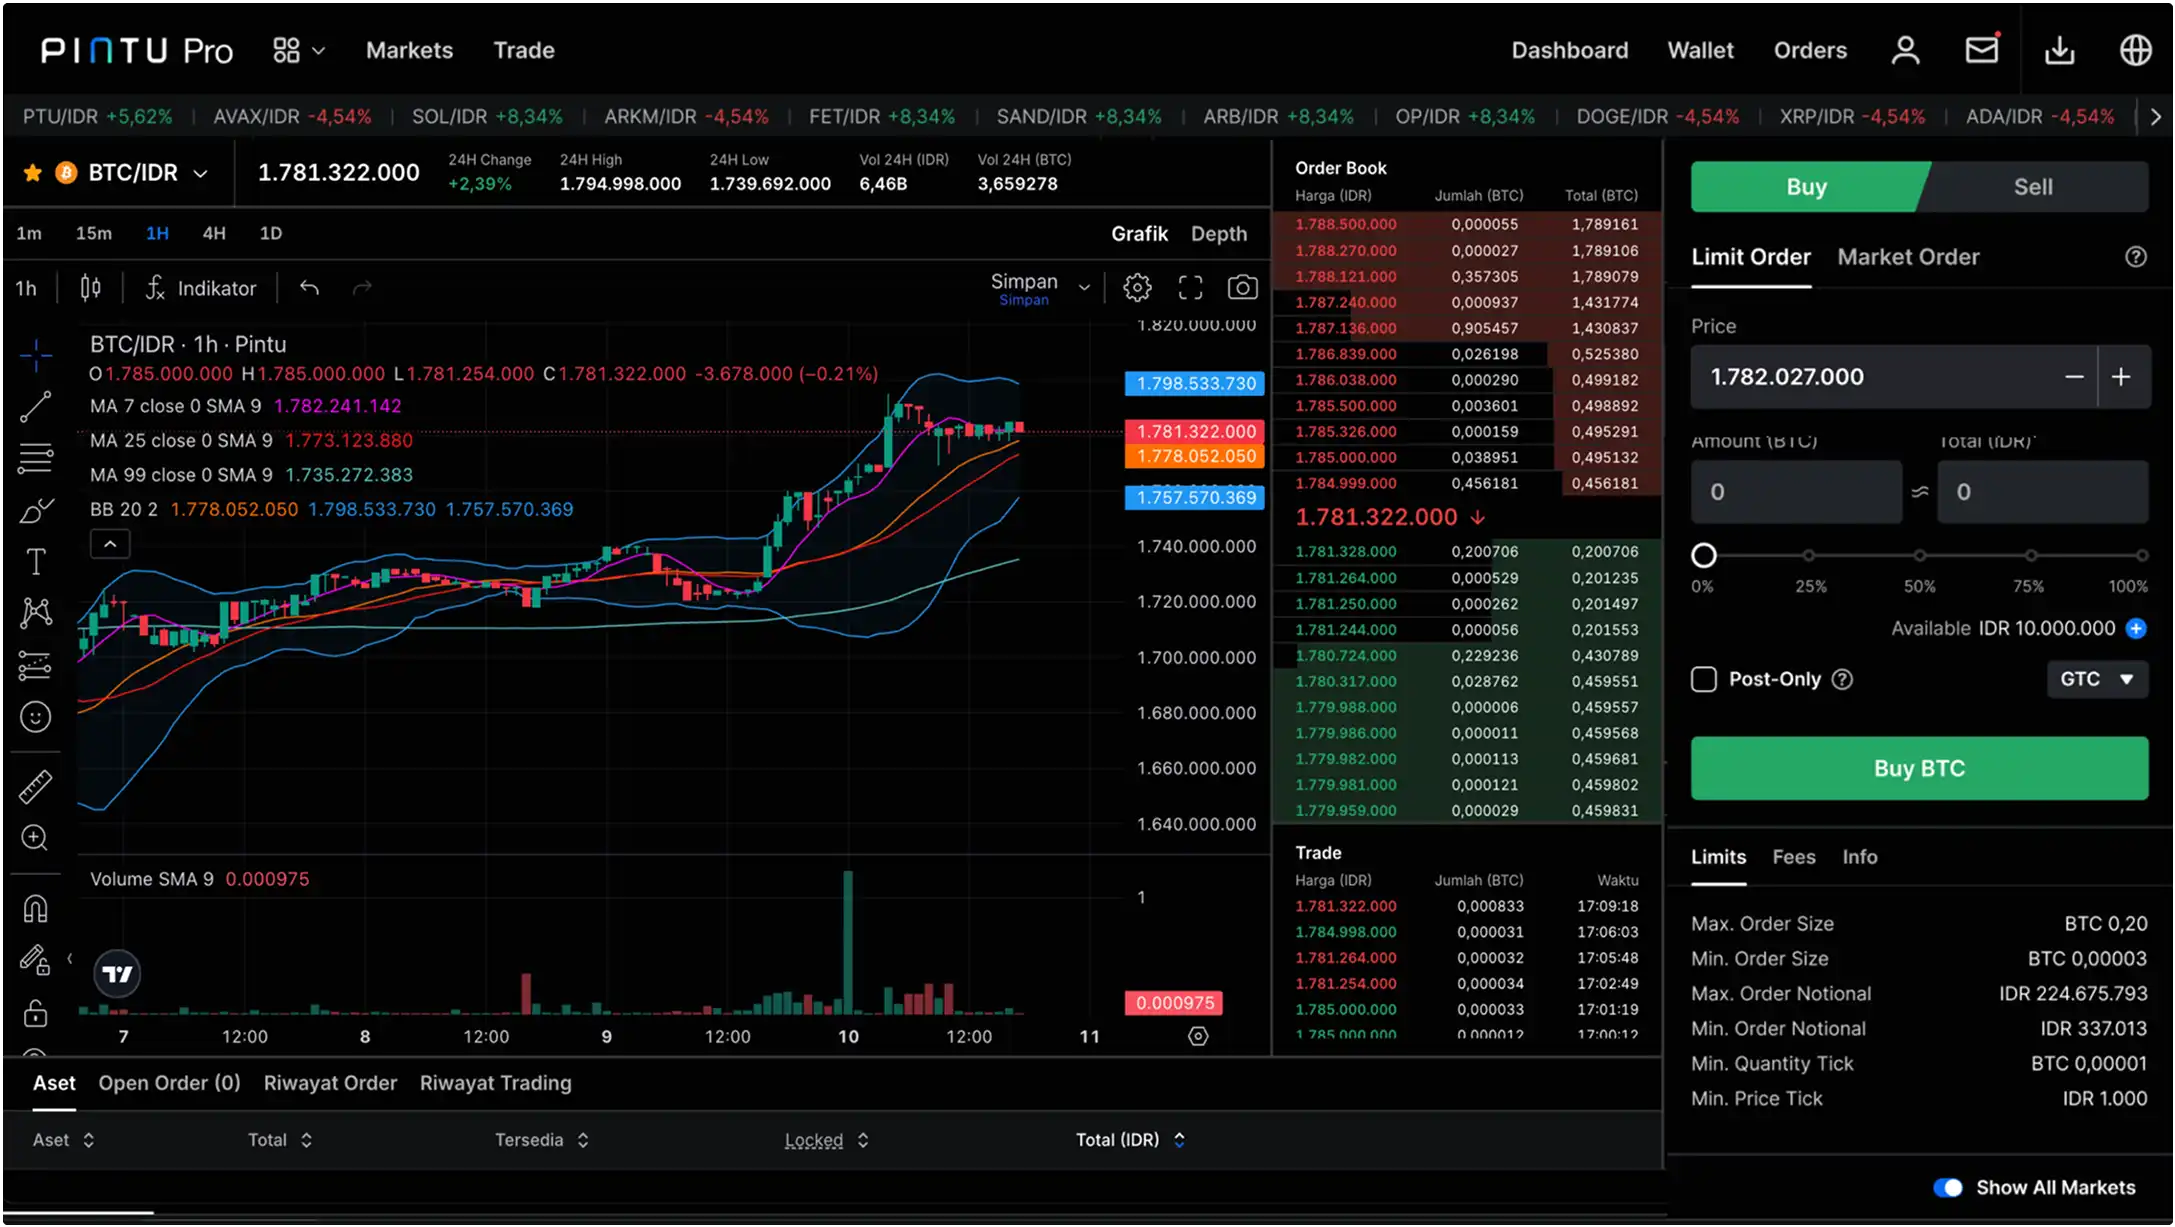Select the zoom in tool
The image size is (2175, 1227).
click(36, 838)
